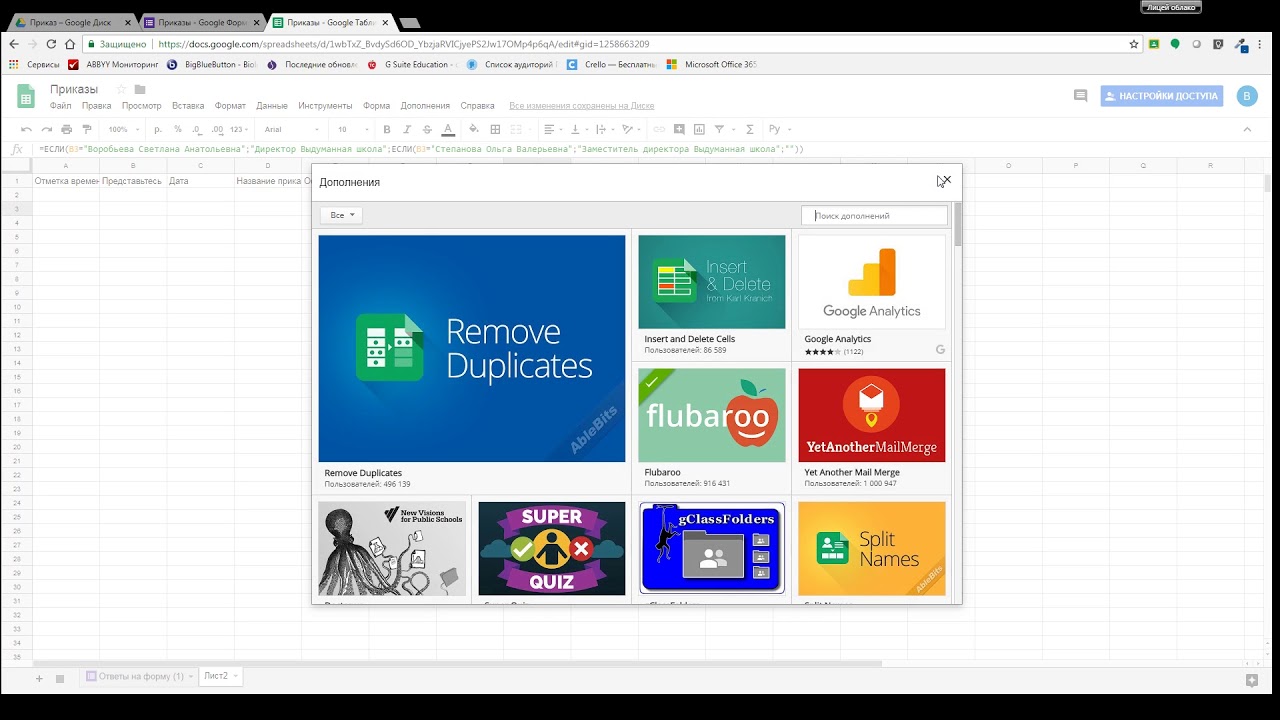The width and height of the screenshot is (1280, 720).
Task: Switch to Лист2 sheet tab
Action: tap(221, 676)
